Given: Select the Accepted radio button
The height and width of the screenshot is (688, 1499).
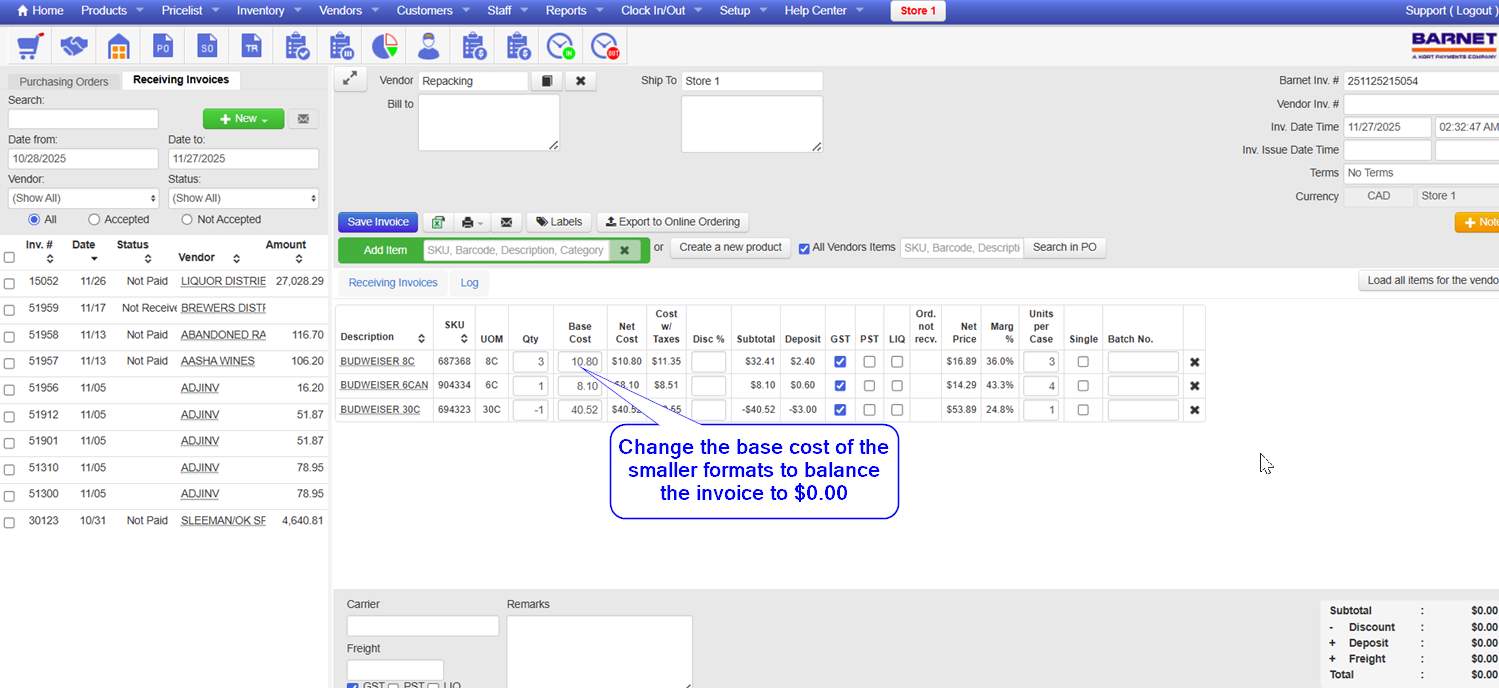Looking at the screenshot, I should coord(94,219).
